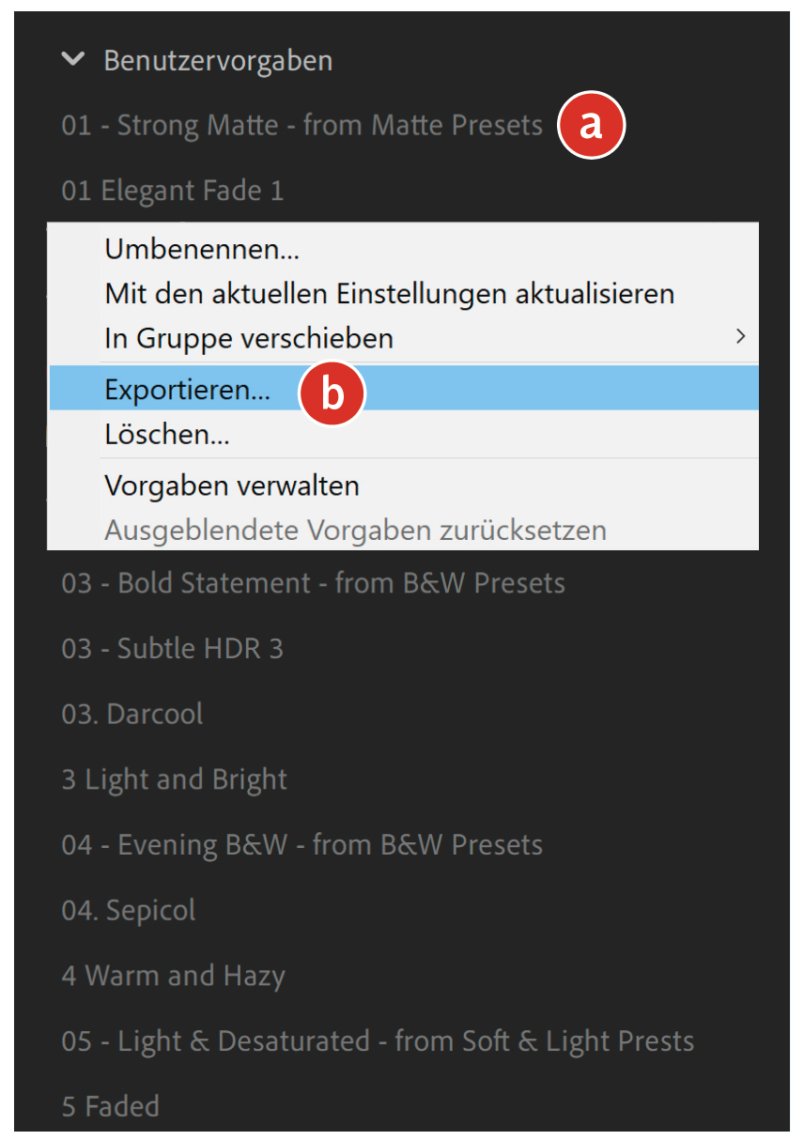This screenshot has height=1140, width=804.
Task: Choose the '03. Darcool' preset
Action: (132, 714)
